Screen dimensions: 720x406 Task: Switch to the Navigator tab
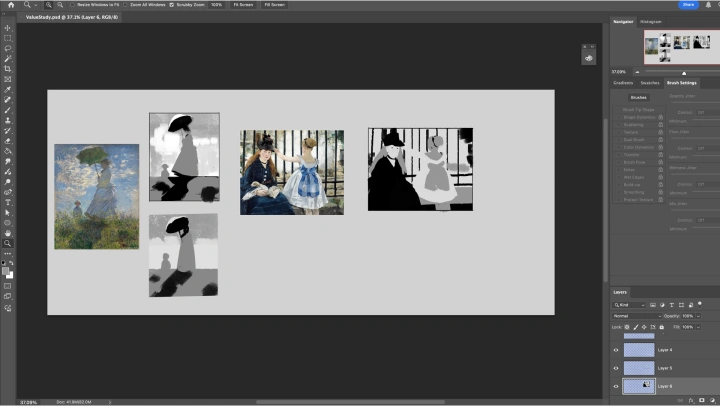623,22
